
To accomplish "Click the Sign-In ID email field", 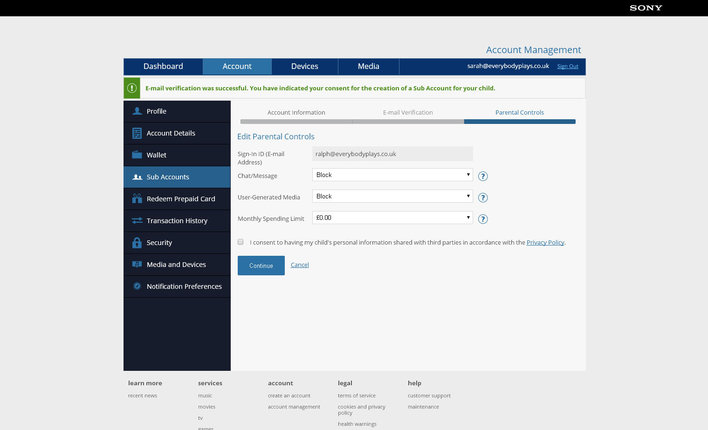I will point(392,154).
